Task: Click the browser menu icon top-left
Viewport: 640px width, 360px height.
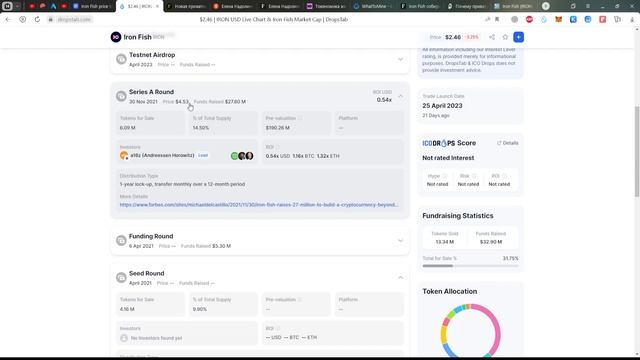Action: (x=7, y=6)
